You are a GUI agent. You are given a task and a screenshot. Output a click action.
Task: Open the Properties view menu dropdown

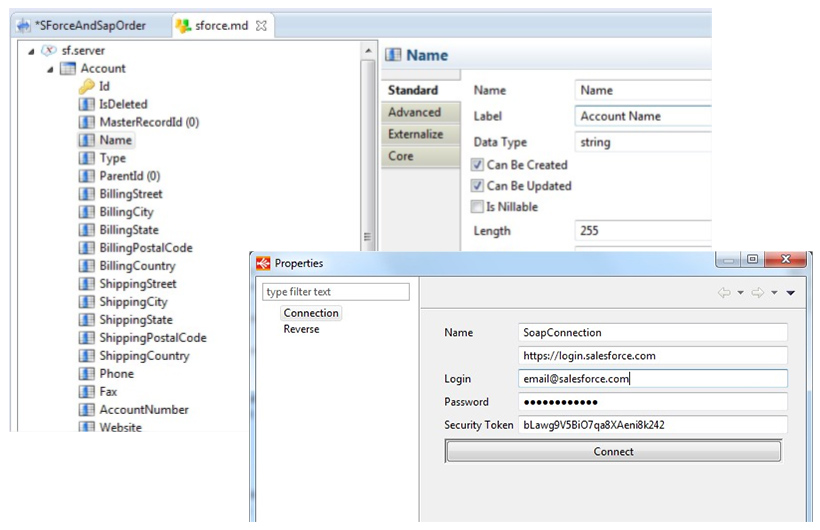tap(791, 293)
